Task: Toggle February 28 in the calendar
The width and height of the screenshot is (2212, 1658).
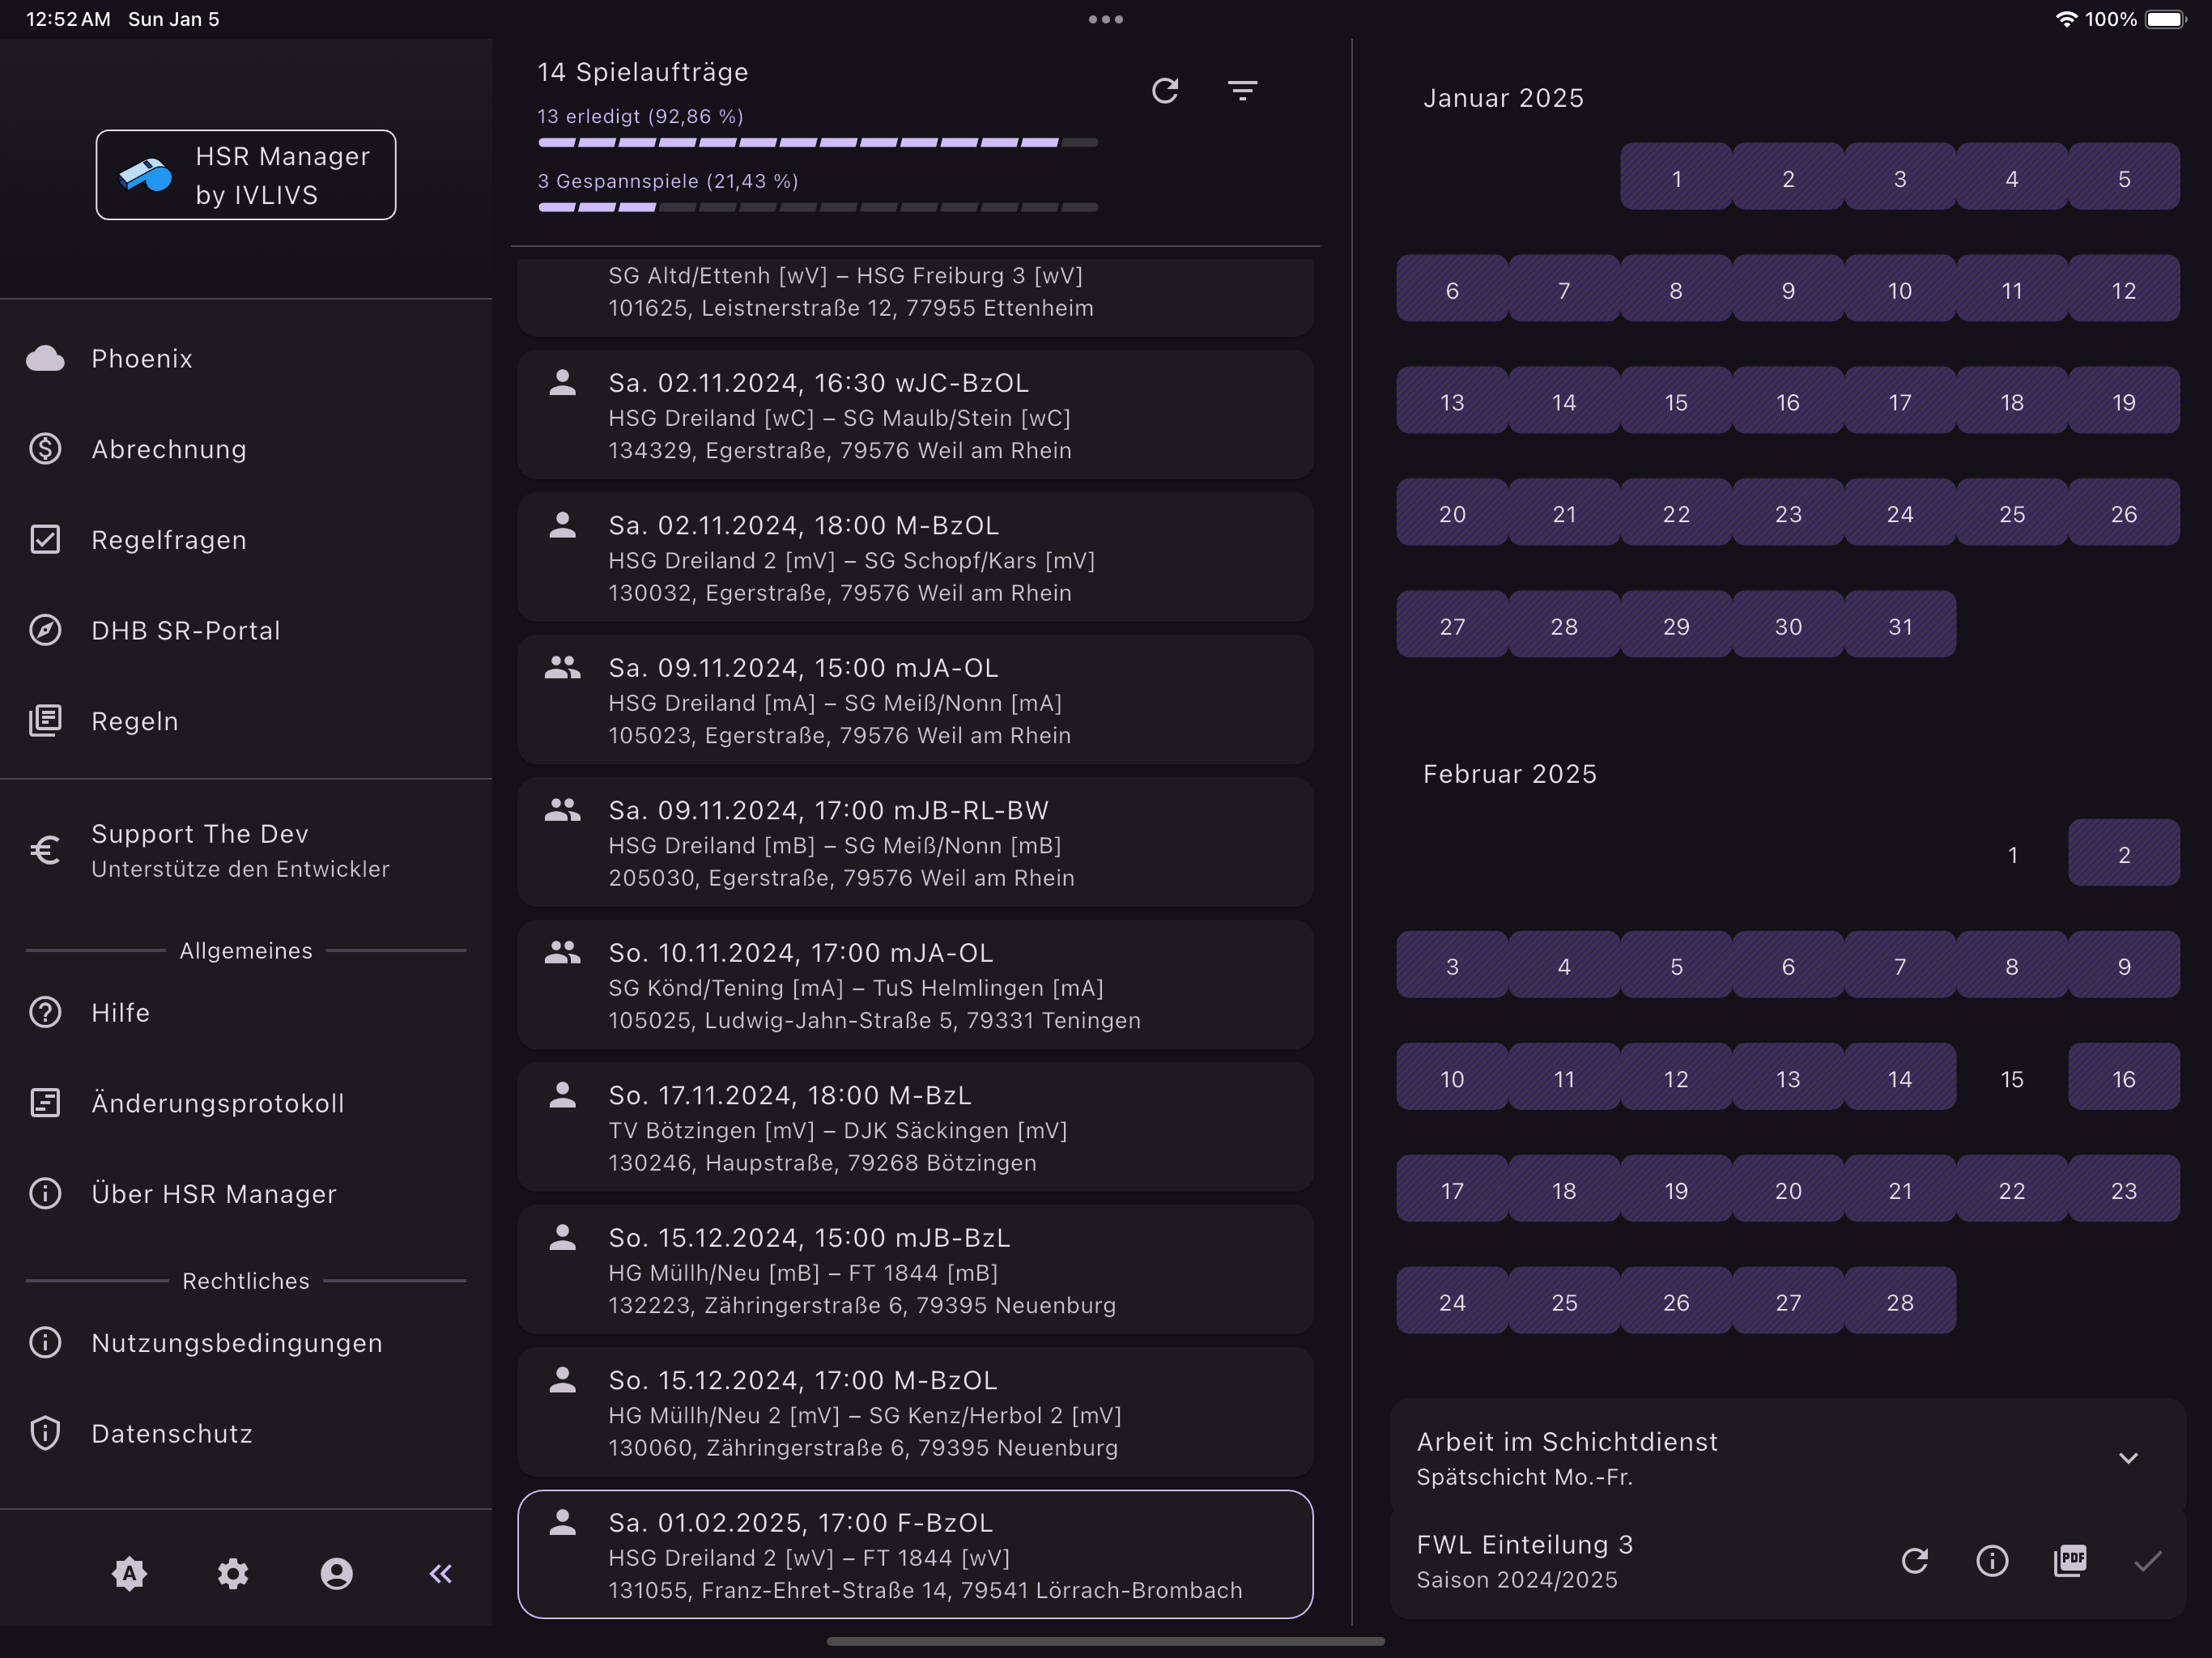Action: click(1900, 1301)
